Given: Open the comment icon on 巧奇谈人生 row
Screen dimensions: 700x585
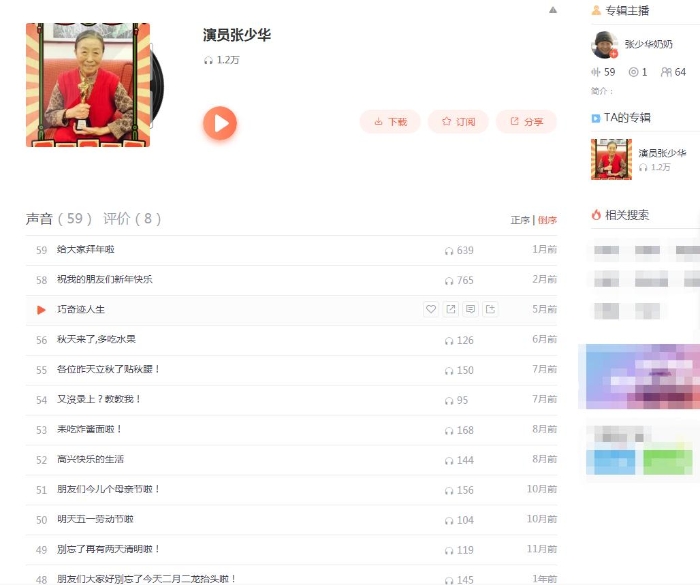Looking at the screenshot, I should pos(471,310).
